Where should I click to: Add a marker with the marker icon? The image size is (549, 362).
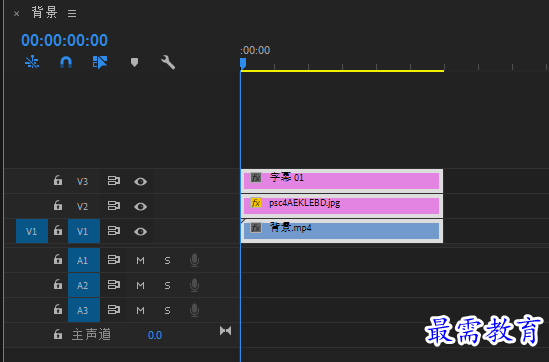click(x=134, y=62)
